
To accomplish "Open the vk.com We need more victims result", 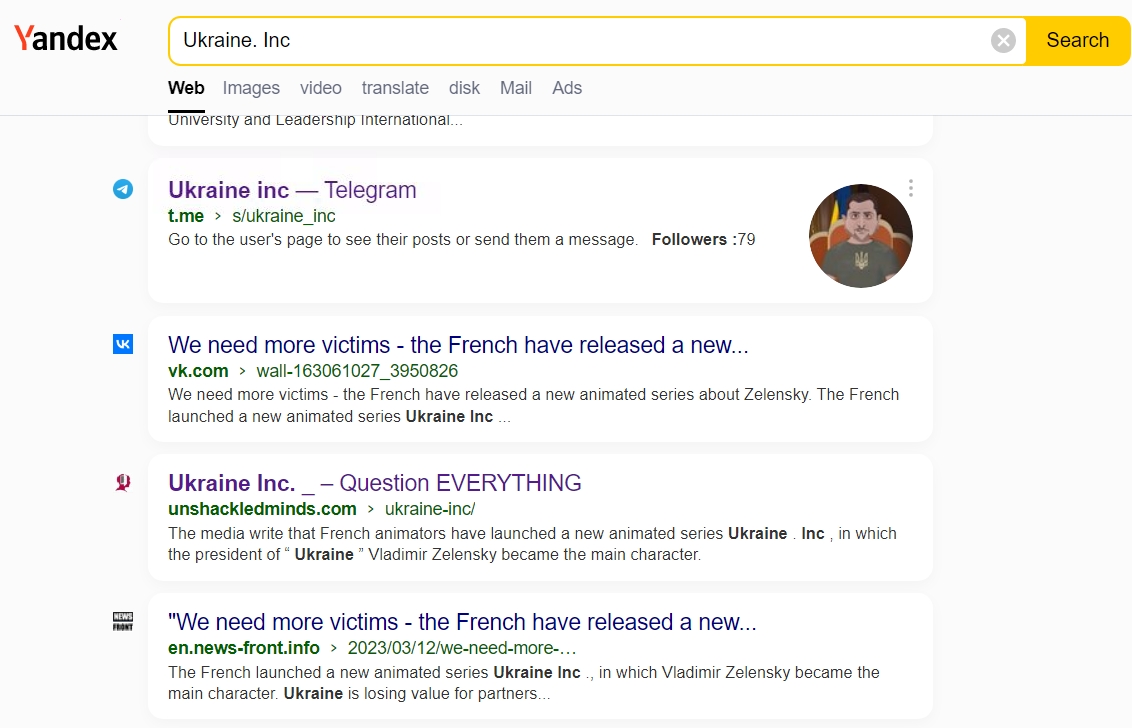I will (458, 345).
